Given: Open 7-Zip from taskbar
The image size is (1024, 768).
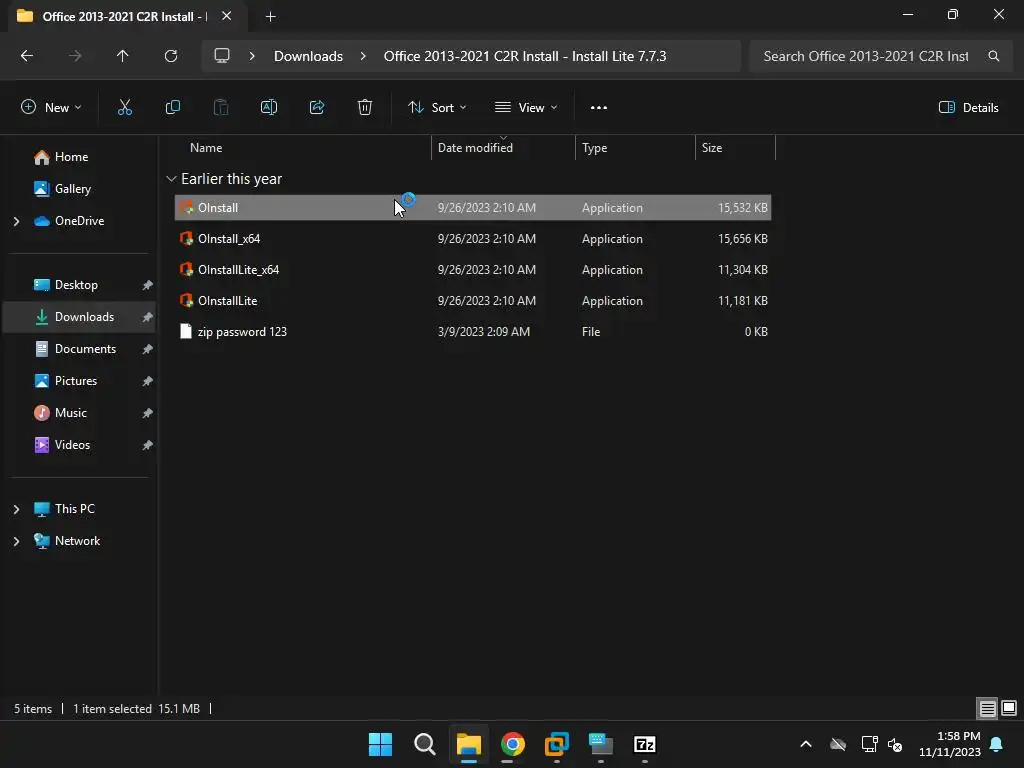Looking at the screenshot, I should pos(645,744).
